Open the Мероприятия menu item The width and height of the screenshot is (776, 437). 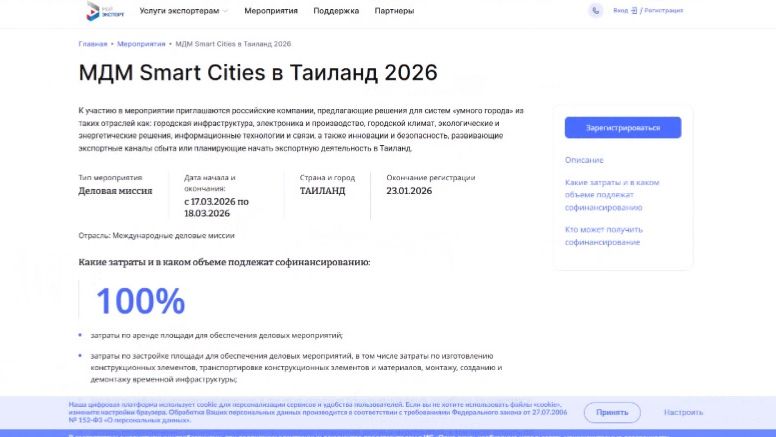coord(271,11)
